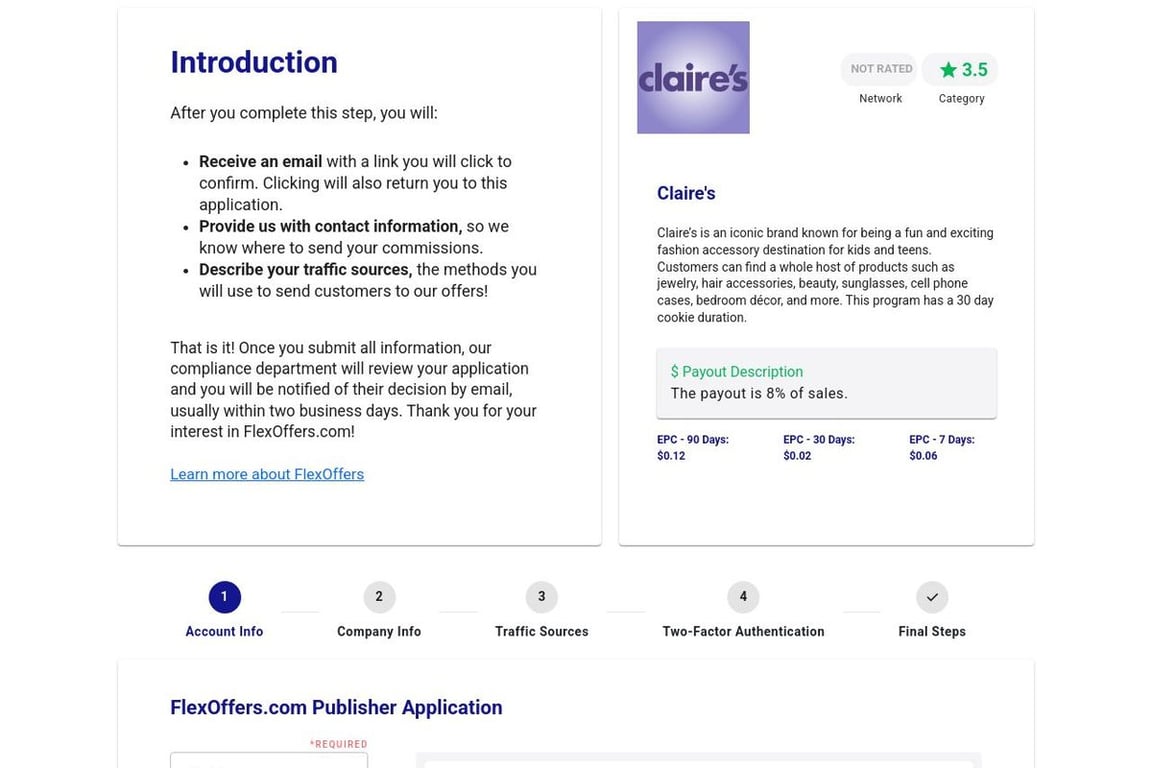
Task: Click the Claire's advertiser name heading
Action: pyautogui.click(x=686, y=193)
